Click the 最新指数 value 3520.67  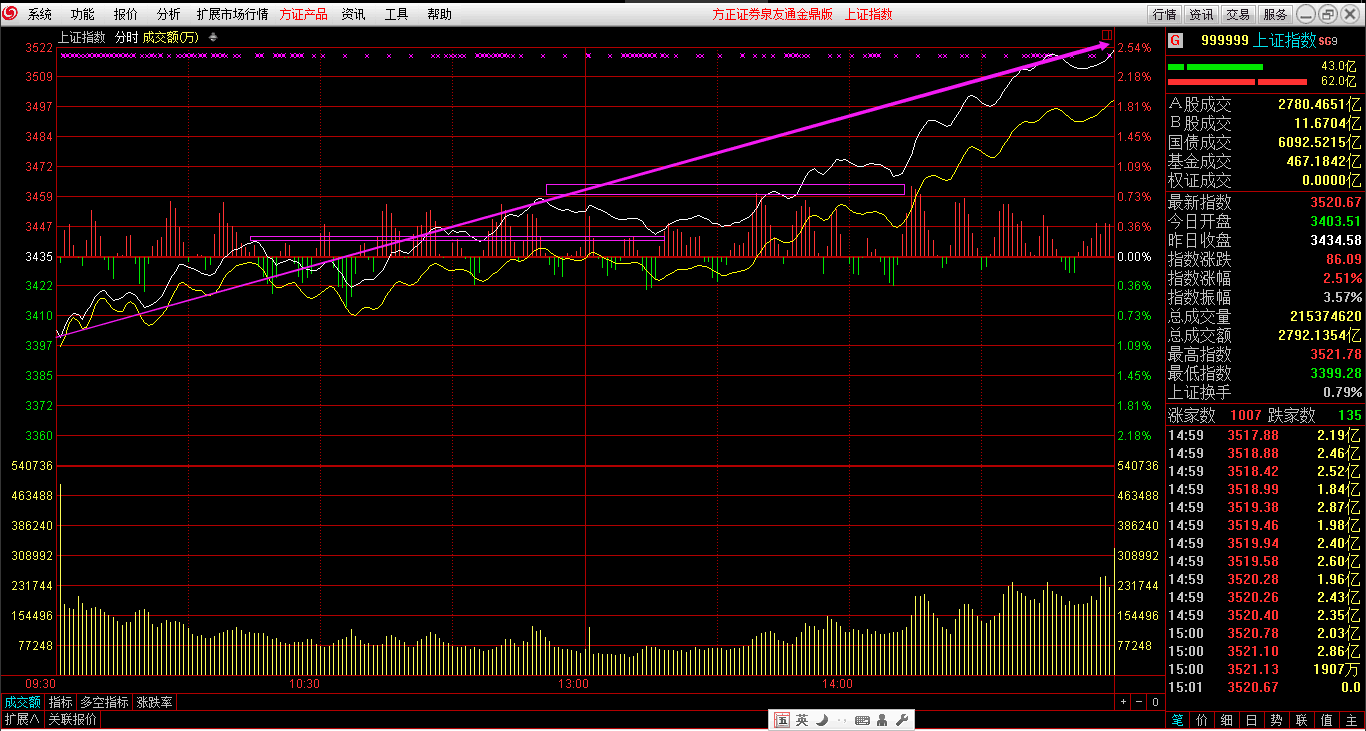coord(1336,203)
